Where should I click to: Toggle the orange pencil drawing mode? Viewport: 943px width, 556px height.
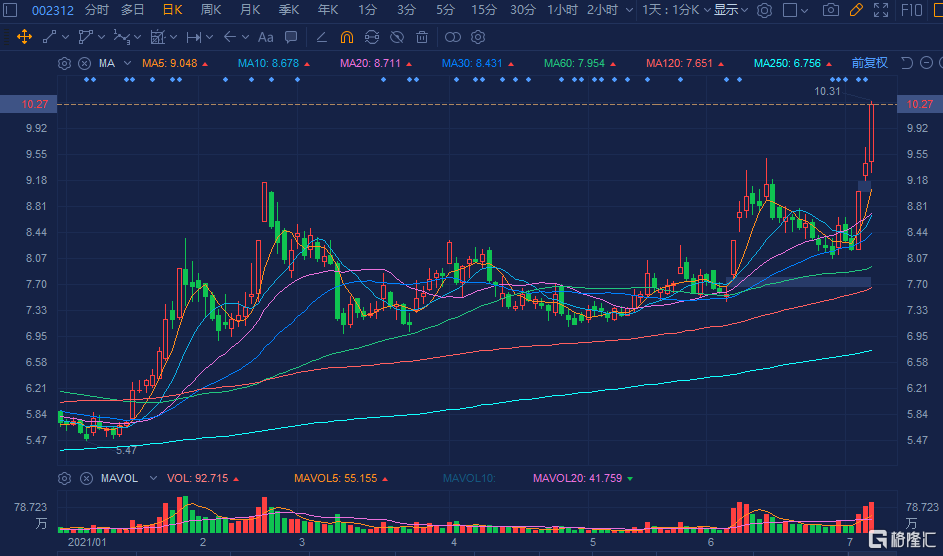tap(856, 10)
